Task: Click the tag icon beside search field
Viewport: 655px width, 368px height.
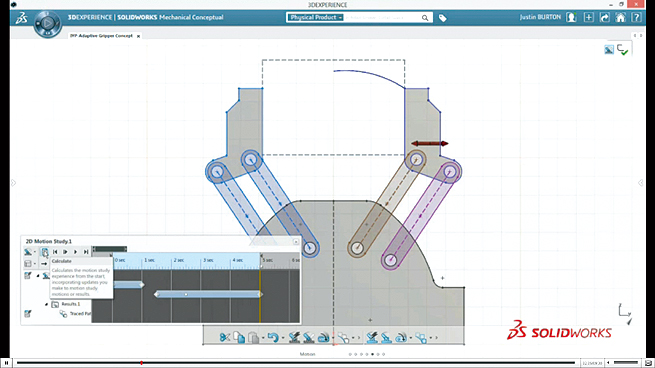Action: click(442, 18)
